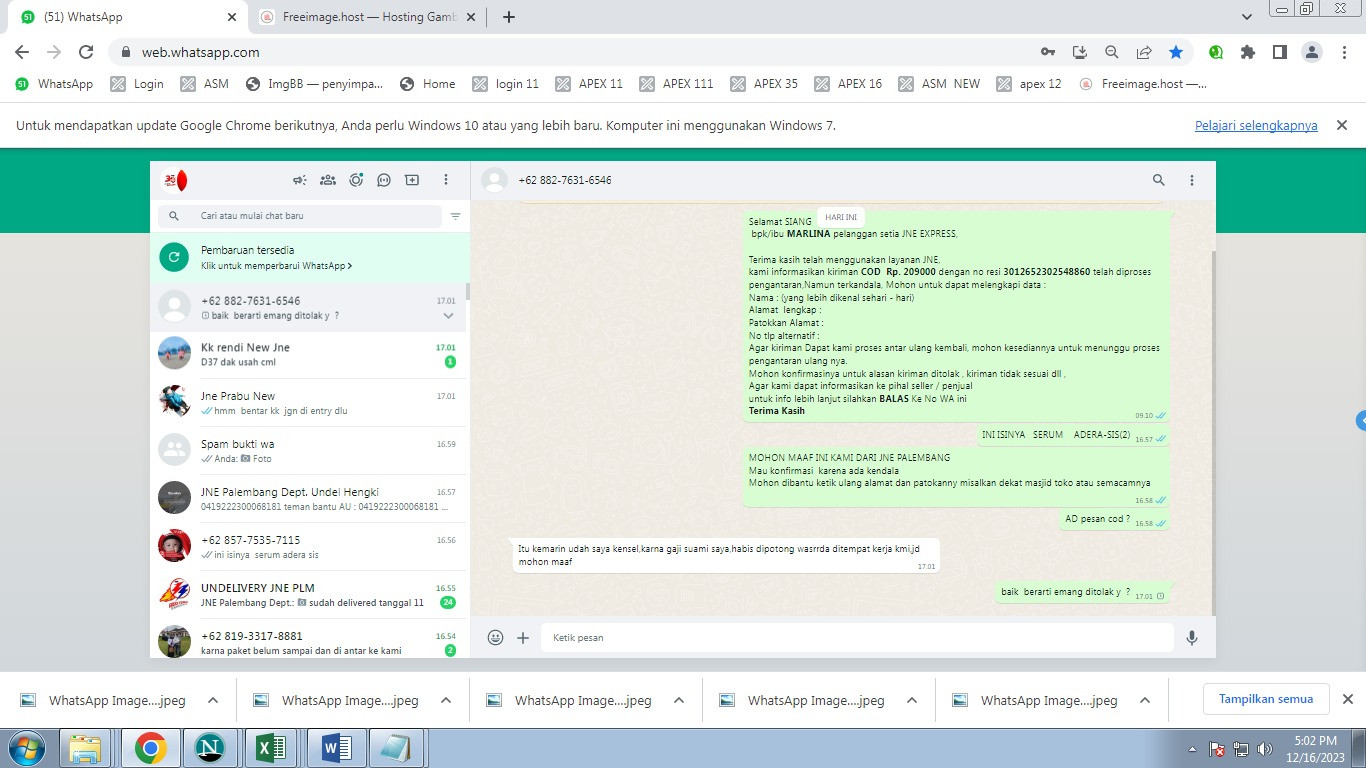Click the Windows Start button
This screenshot has height=768, width=1366.
click(25, 748)
